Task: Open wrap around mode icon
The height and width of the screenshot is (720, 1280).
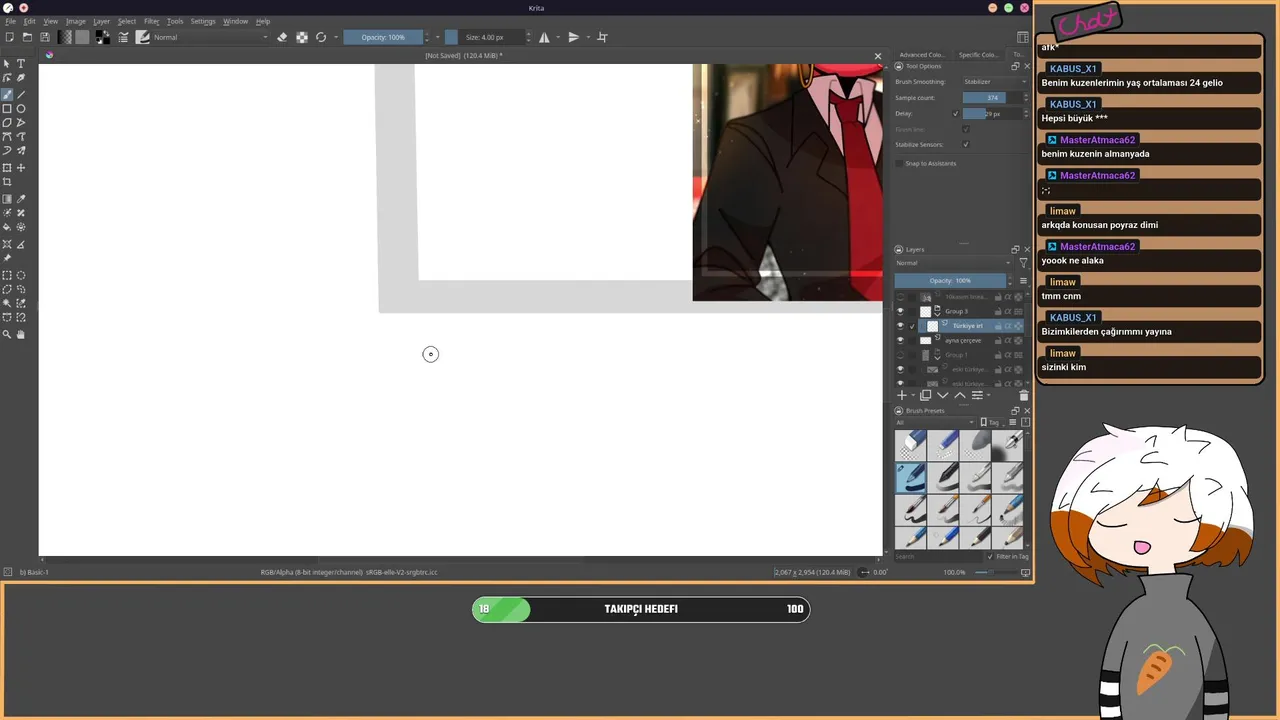Action: pos(602,37)
